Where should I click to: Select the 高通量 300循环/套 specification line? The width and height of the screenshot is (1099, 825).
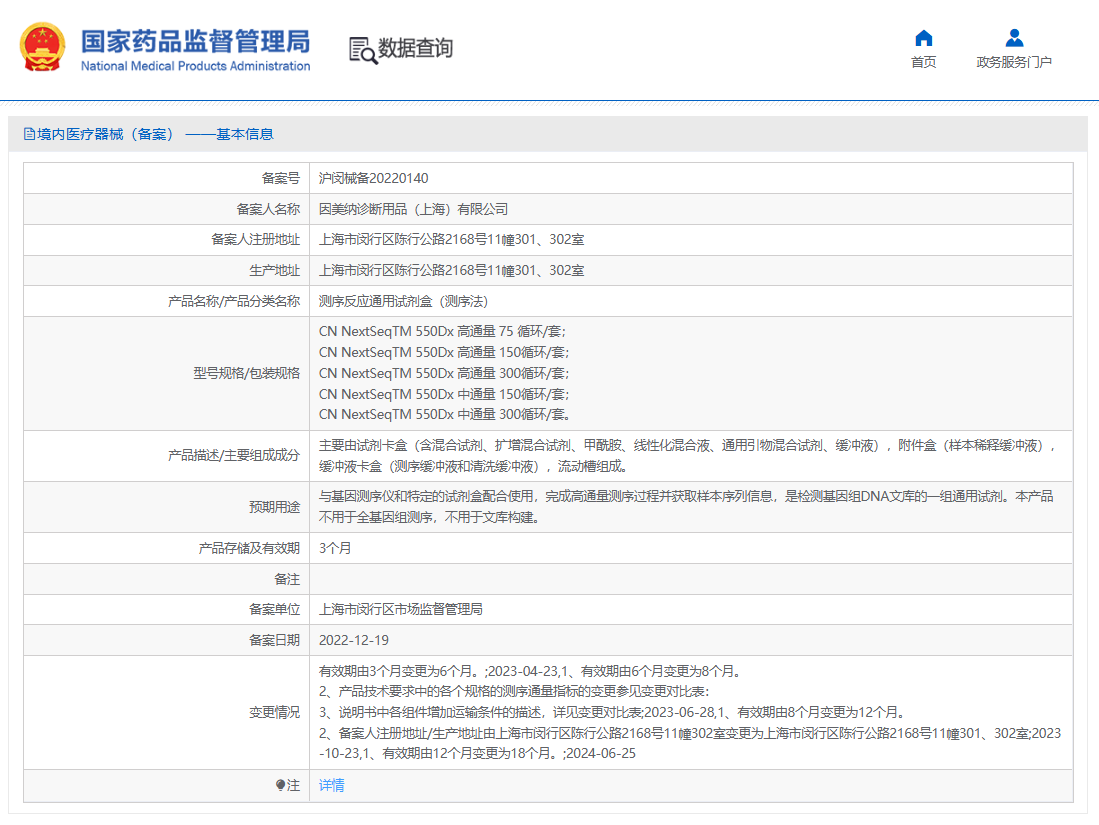click(x=444, y=373)
